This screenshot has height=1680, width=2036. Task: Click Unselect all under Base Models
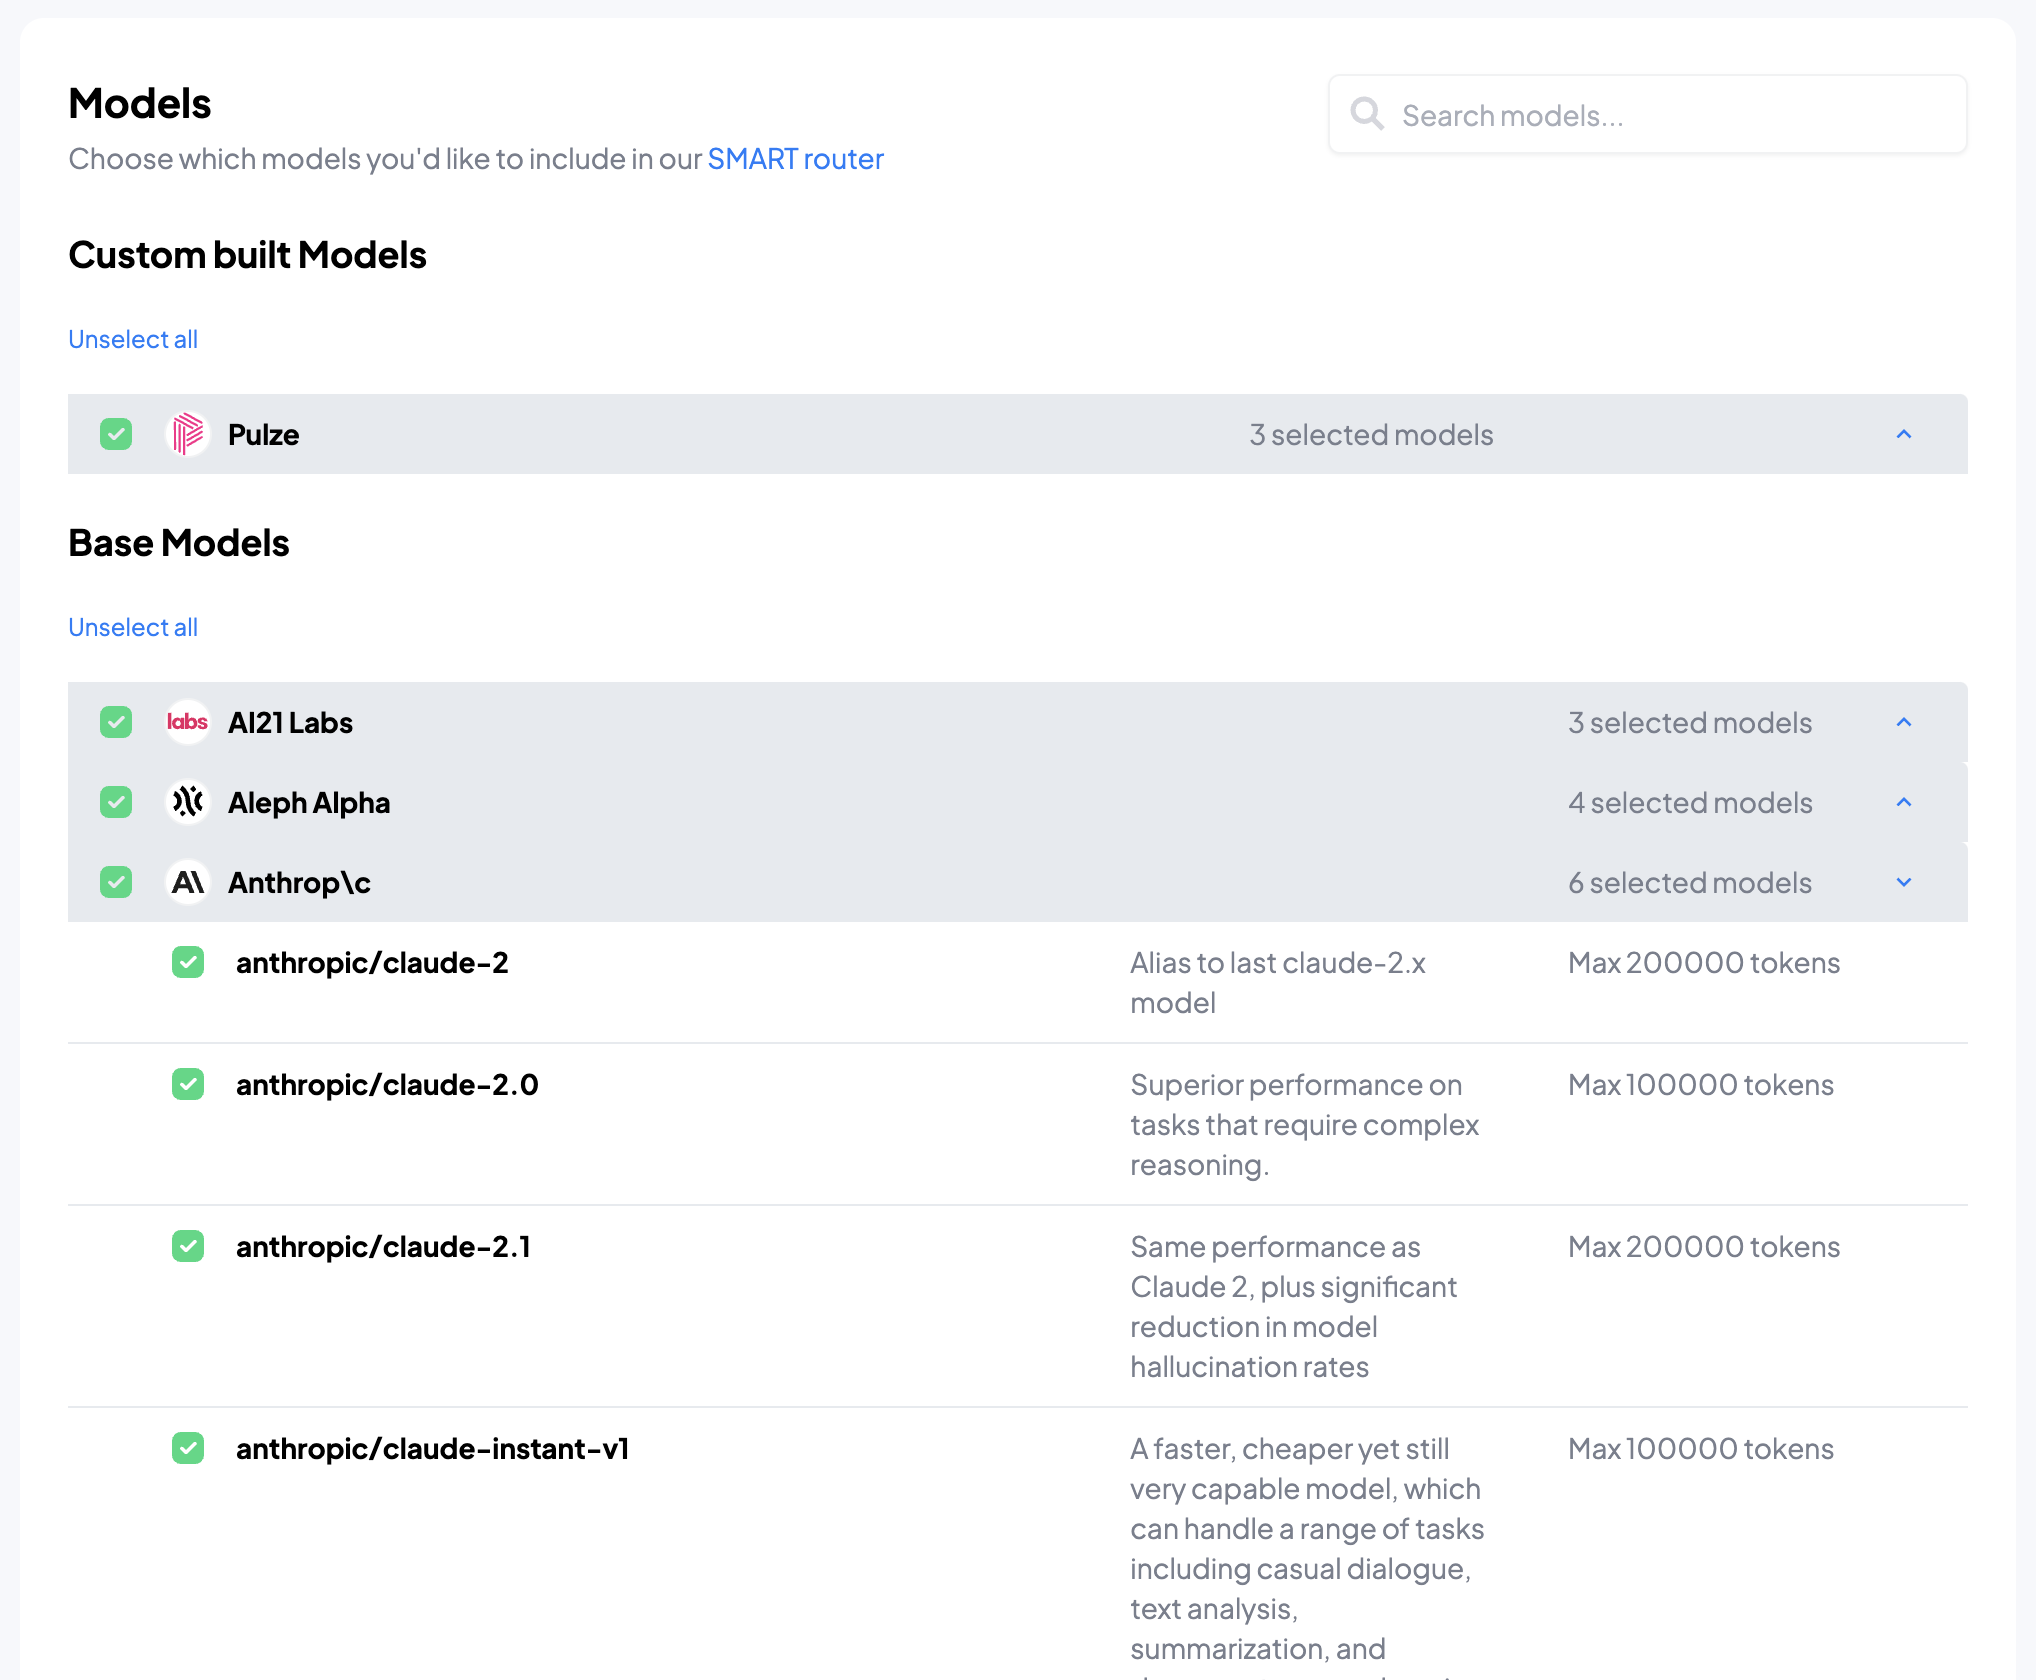coord(133,627)
